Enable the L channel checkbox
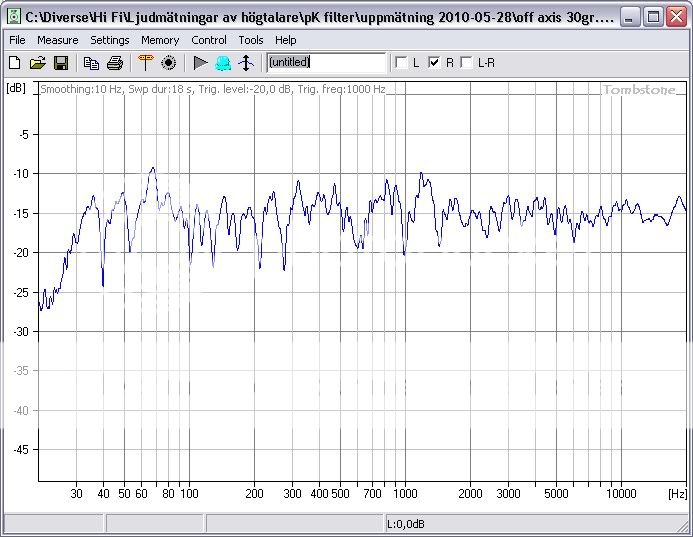693x537 pixels. tap(402, 63)
